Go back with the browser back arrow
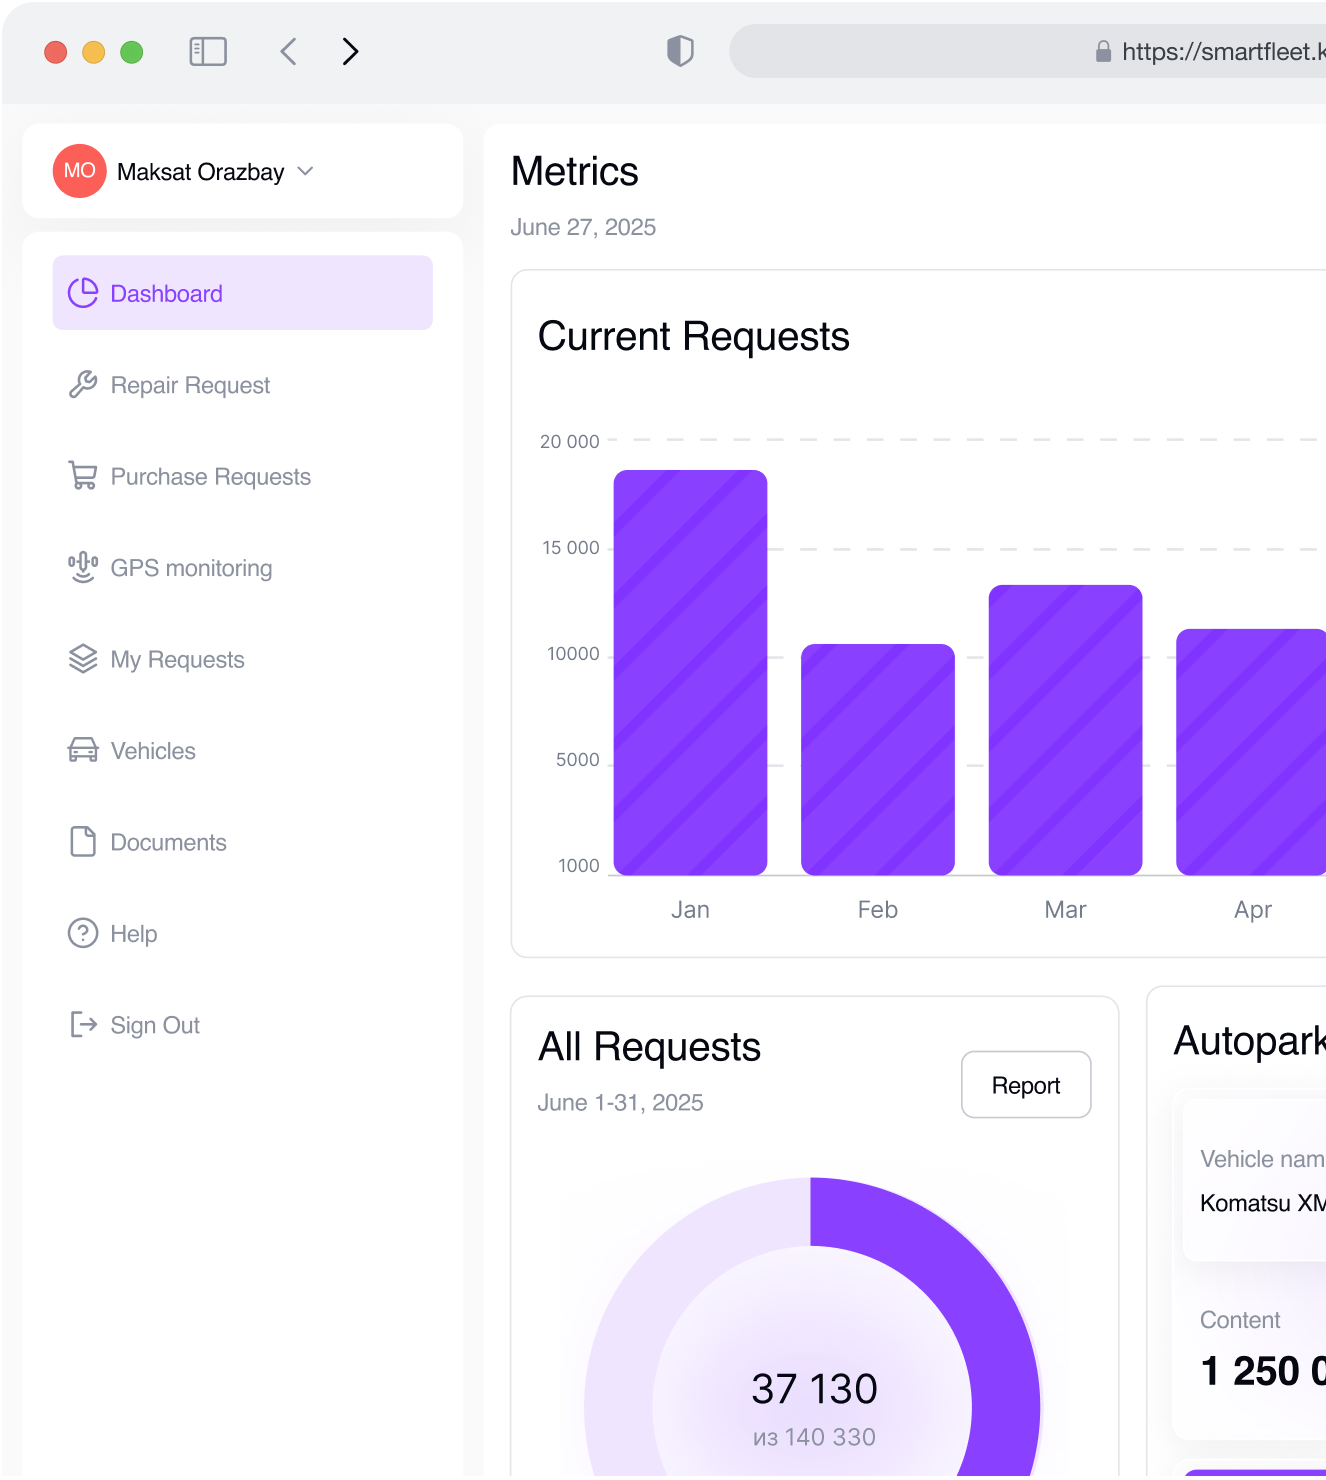Viewport: 1326px width, 1480px height. (288, 51)
